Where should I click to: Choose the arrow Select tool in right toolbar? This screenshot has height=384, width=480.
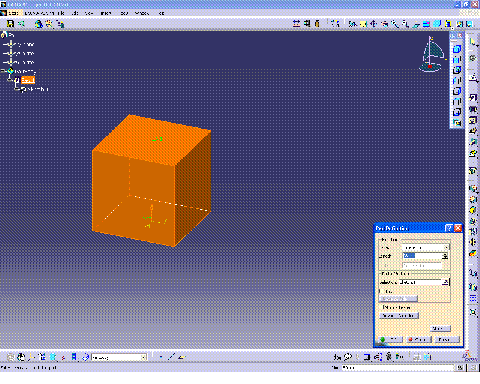pyautogui.click(x=473, y=42)
